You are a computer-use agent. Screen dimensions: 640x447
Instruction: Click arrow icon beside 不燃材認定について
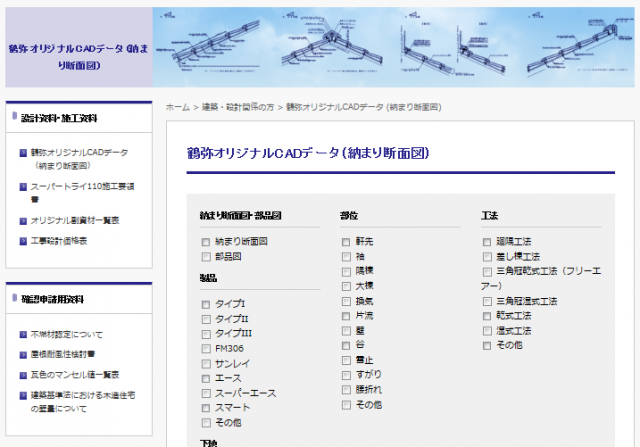coord(23,335)
